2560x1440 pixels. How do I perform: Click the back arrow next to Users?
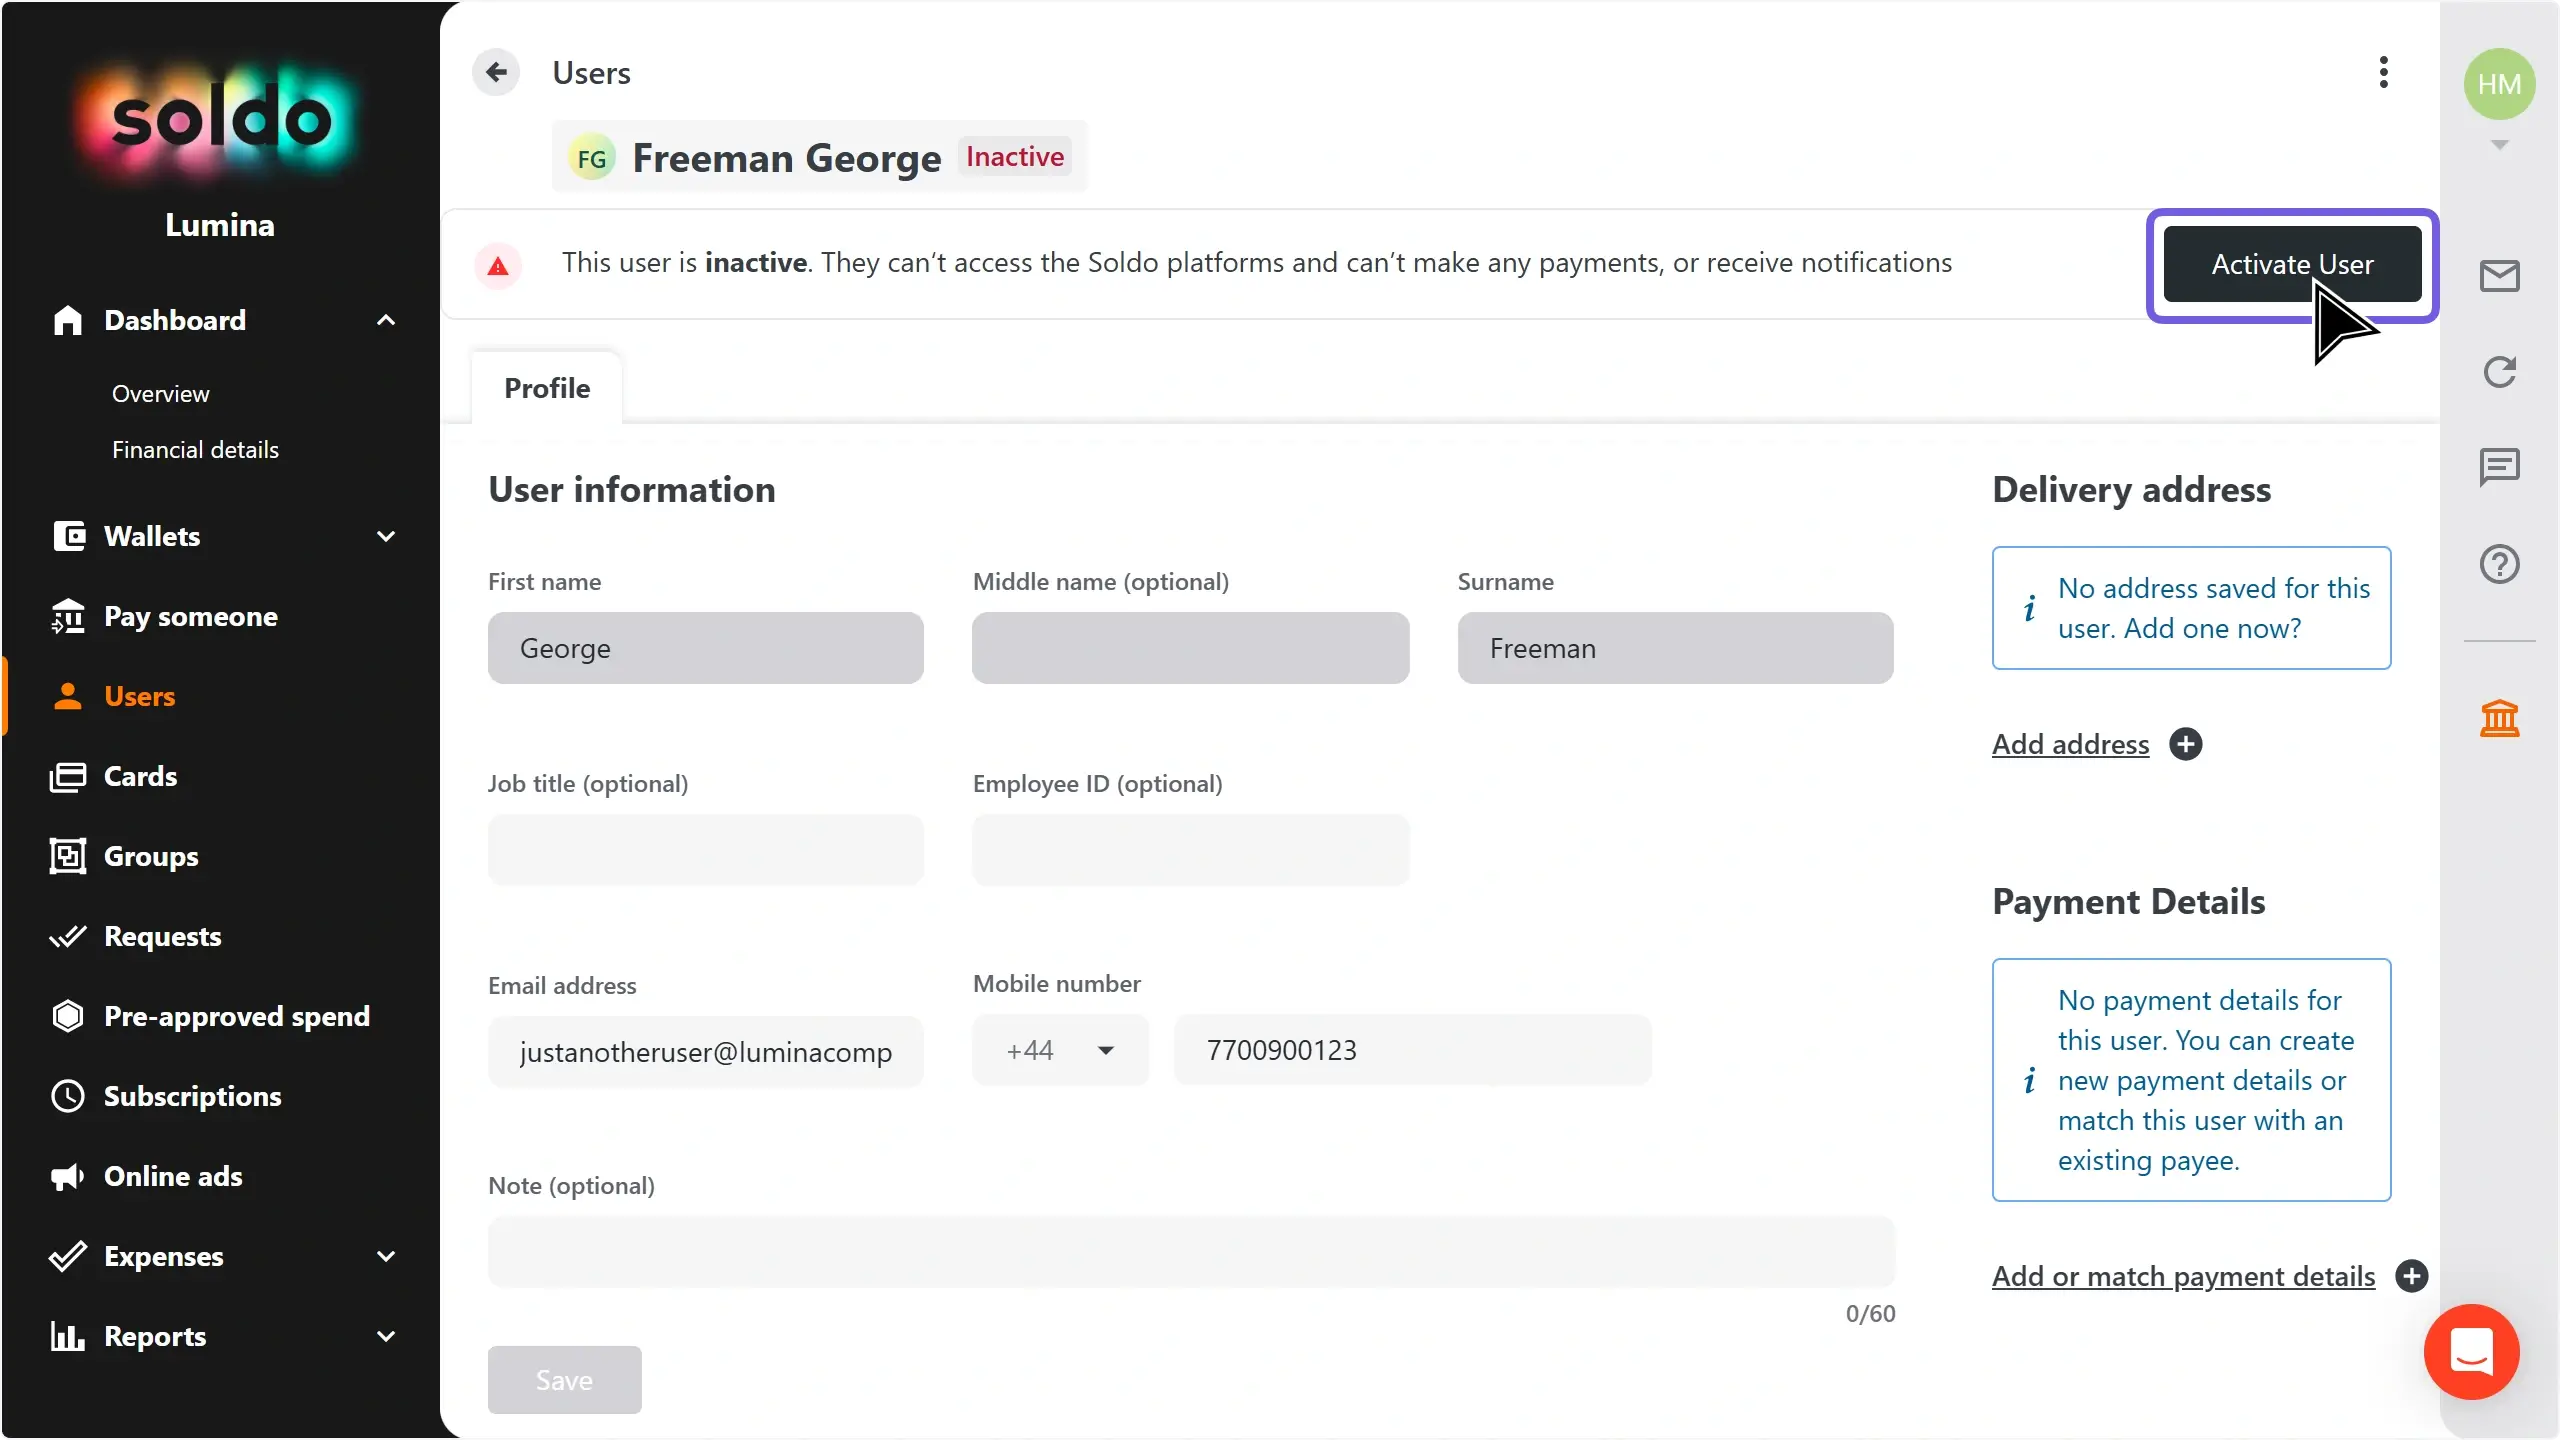click(x=496, y=72)
